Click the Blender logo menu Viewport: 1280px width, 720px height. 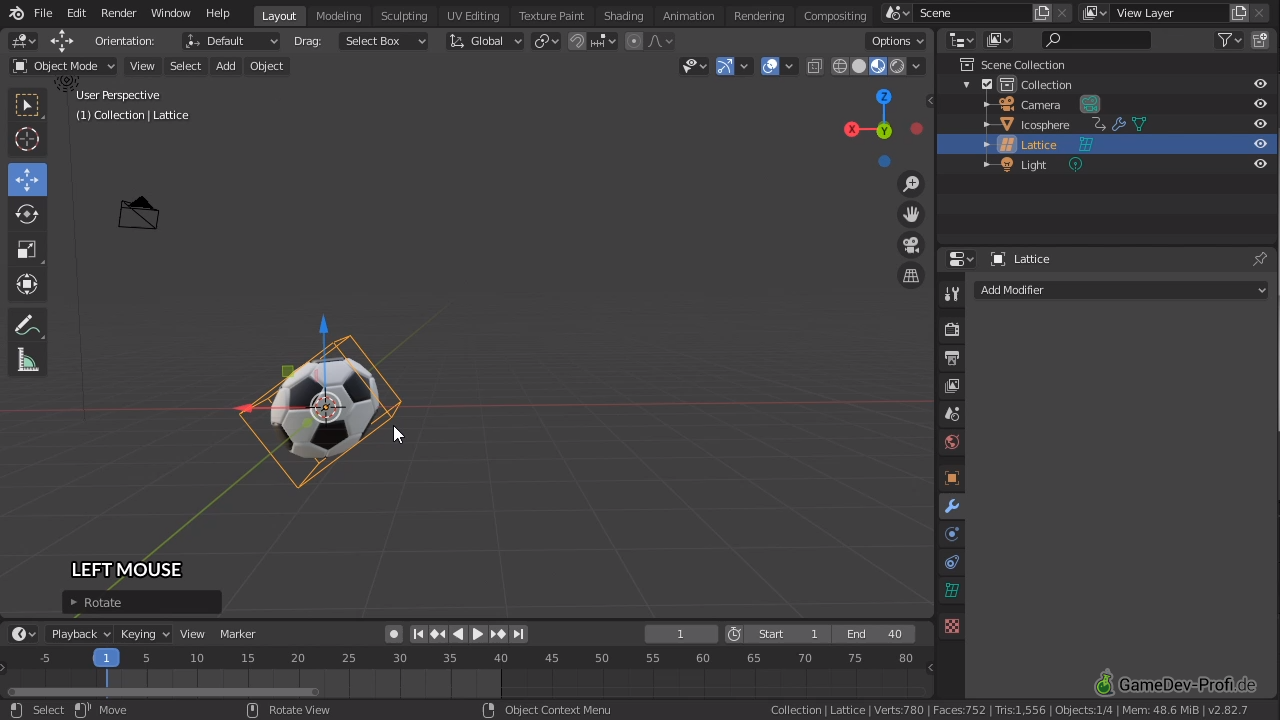tap(16, 13)
